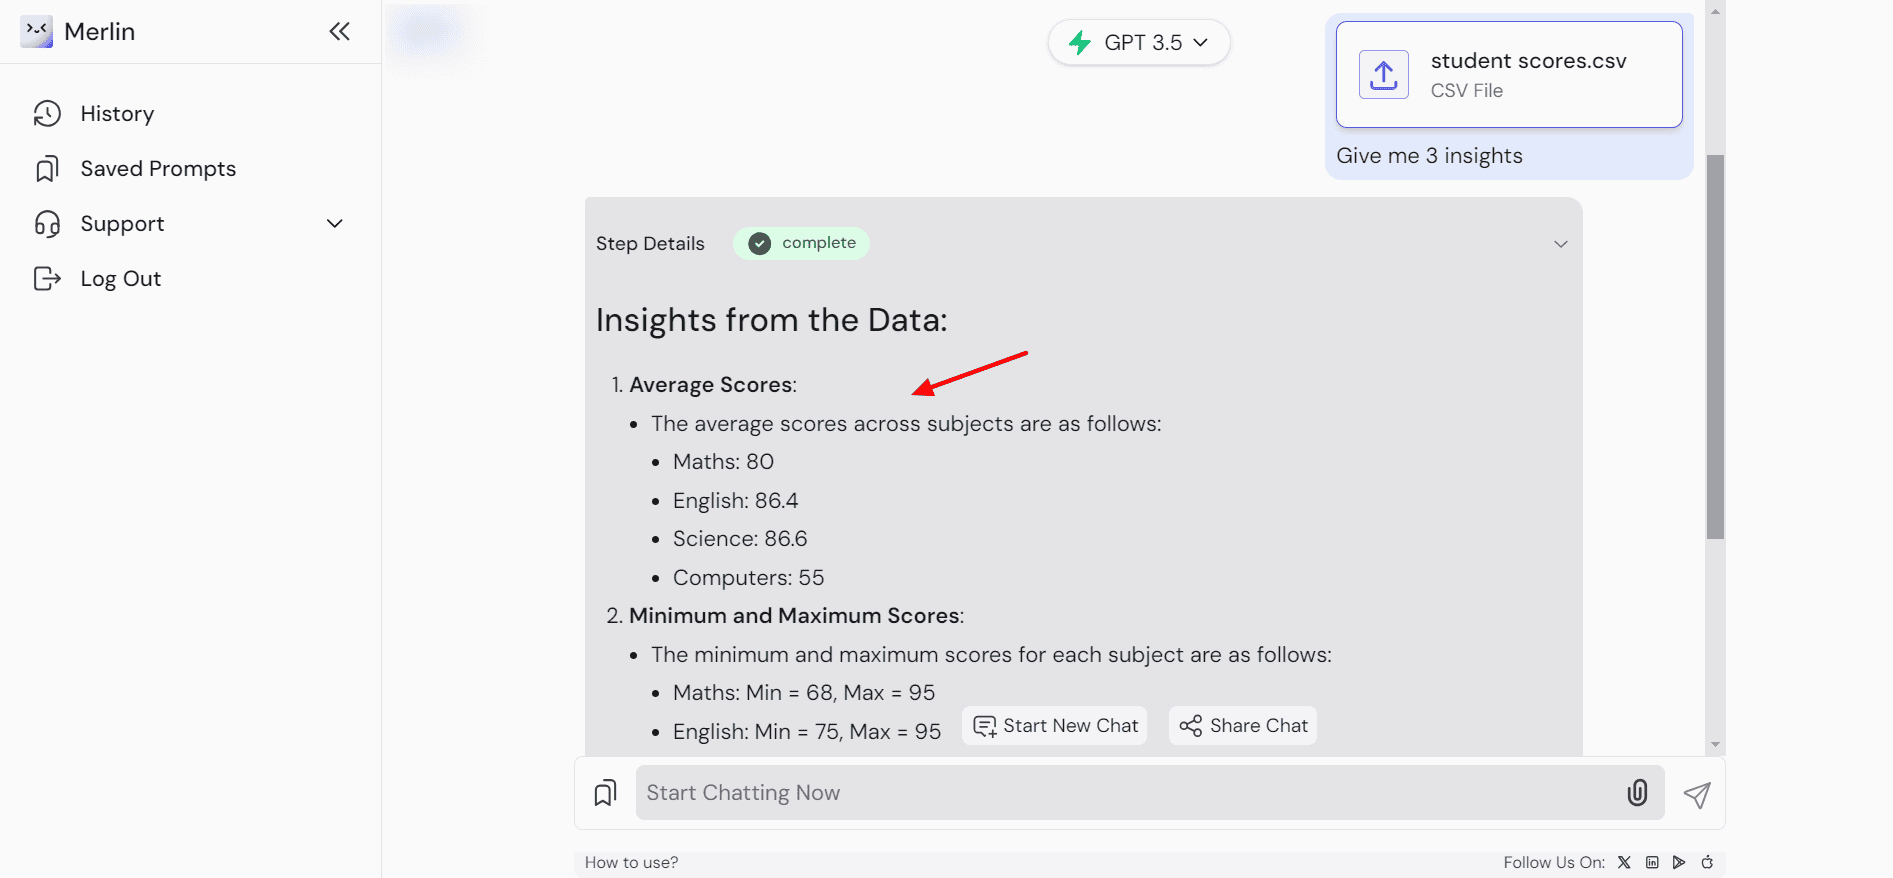Click the attach file paperclip icon
This screenshot has height=878, width=1893.
tap(1637, 793)
